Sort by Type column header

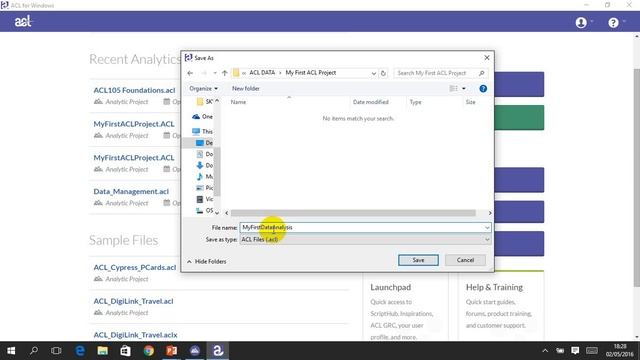click(x=416, y=102)
